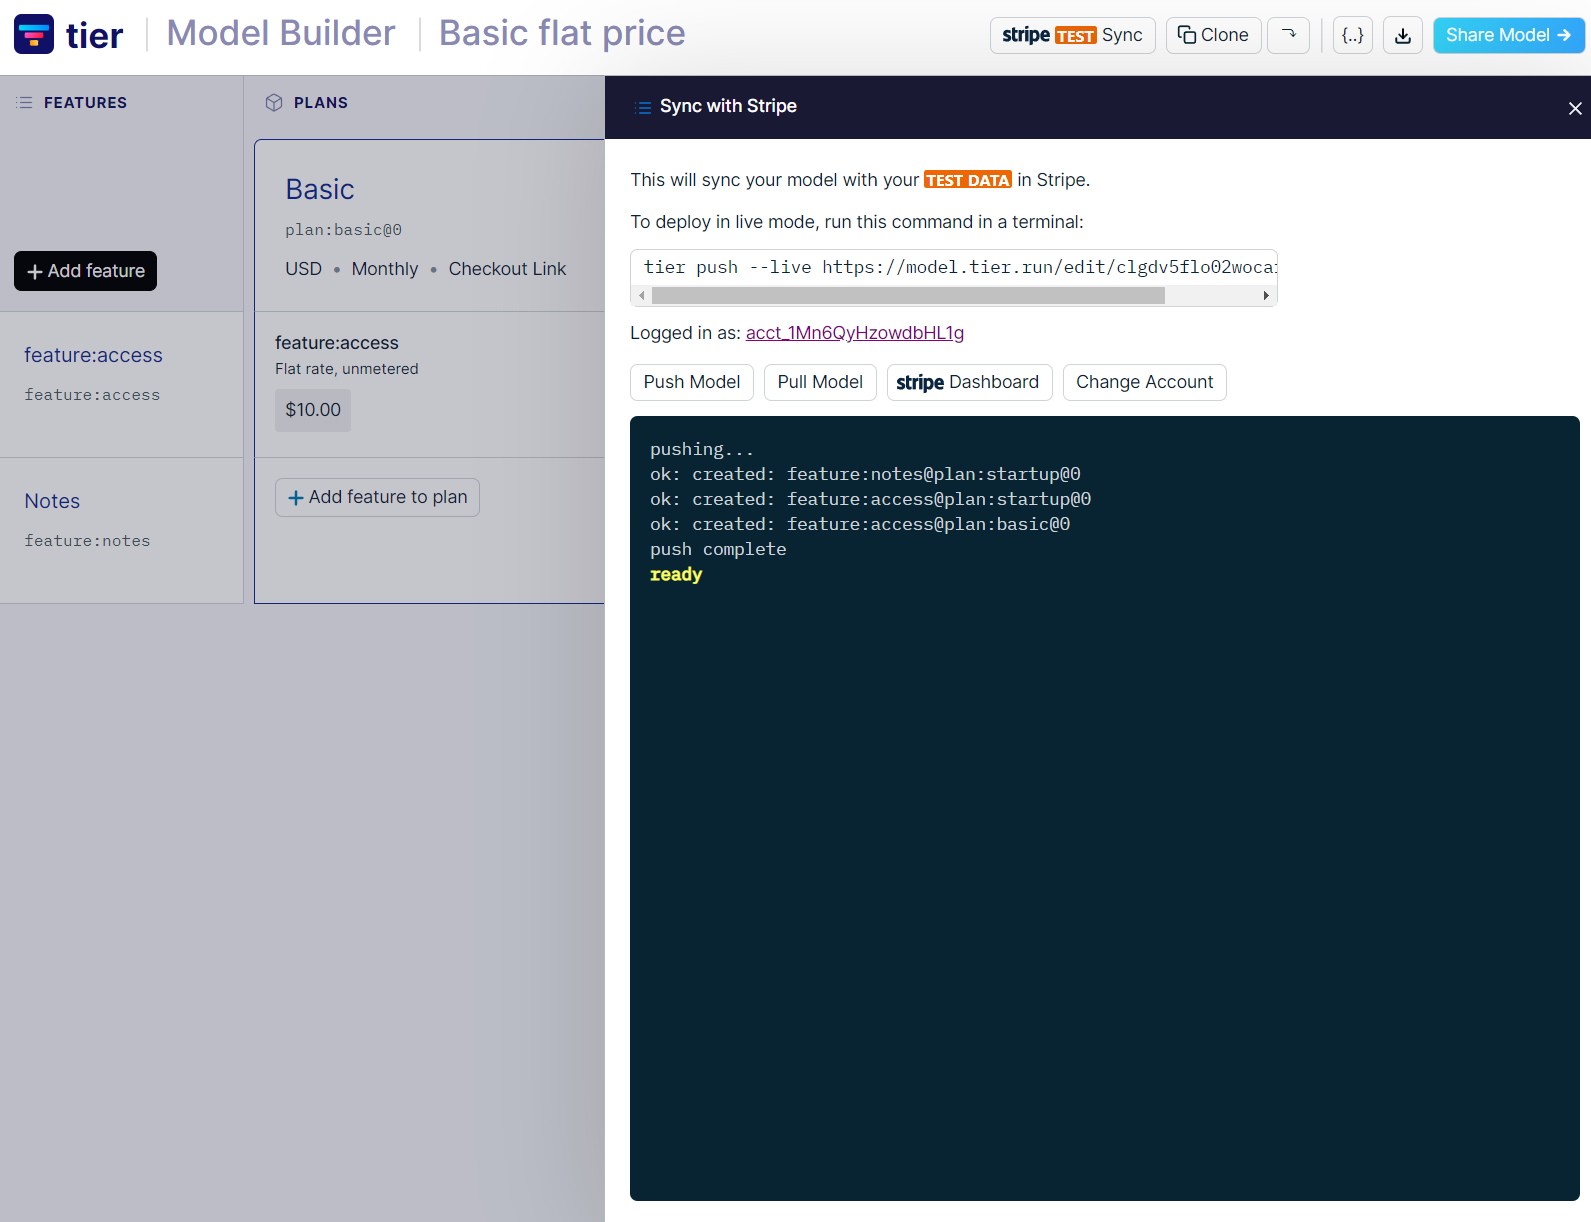Select the feature:access feature in sidebar
Viewport: 1591px width, 1222px height.
[93, 355]
